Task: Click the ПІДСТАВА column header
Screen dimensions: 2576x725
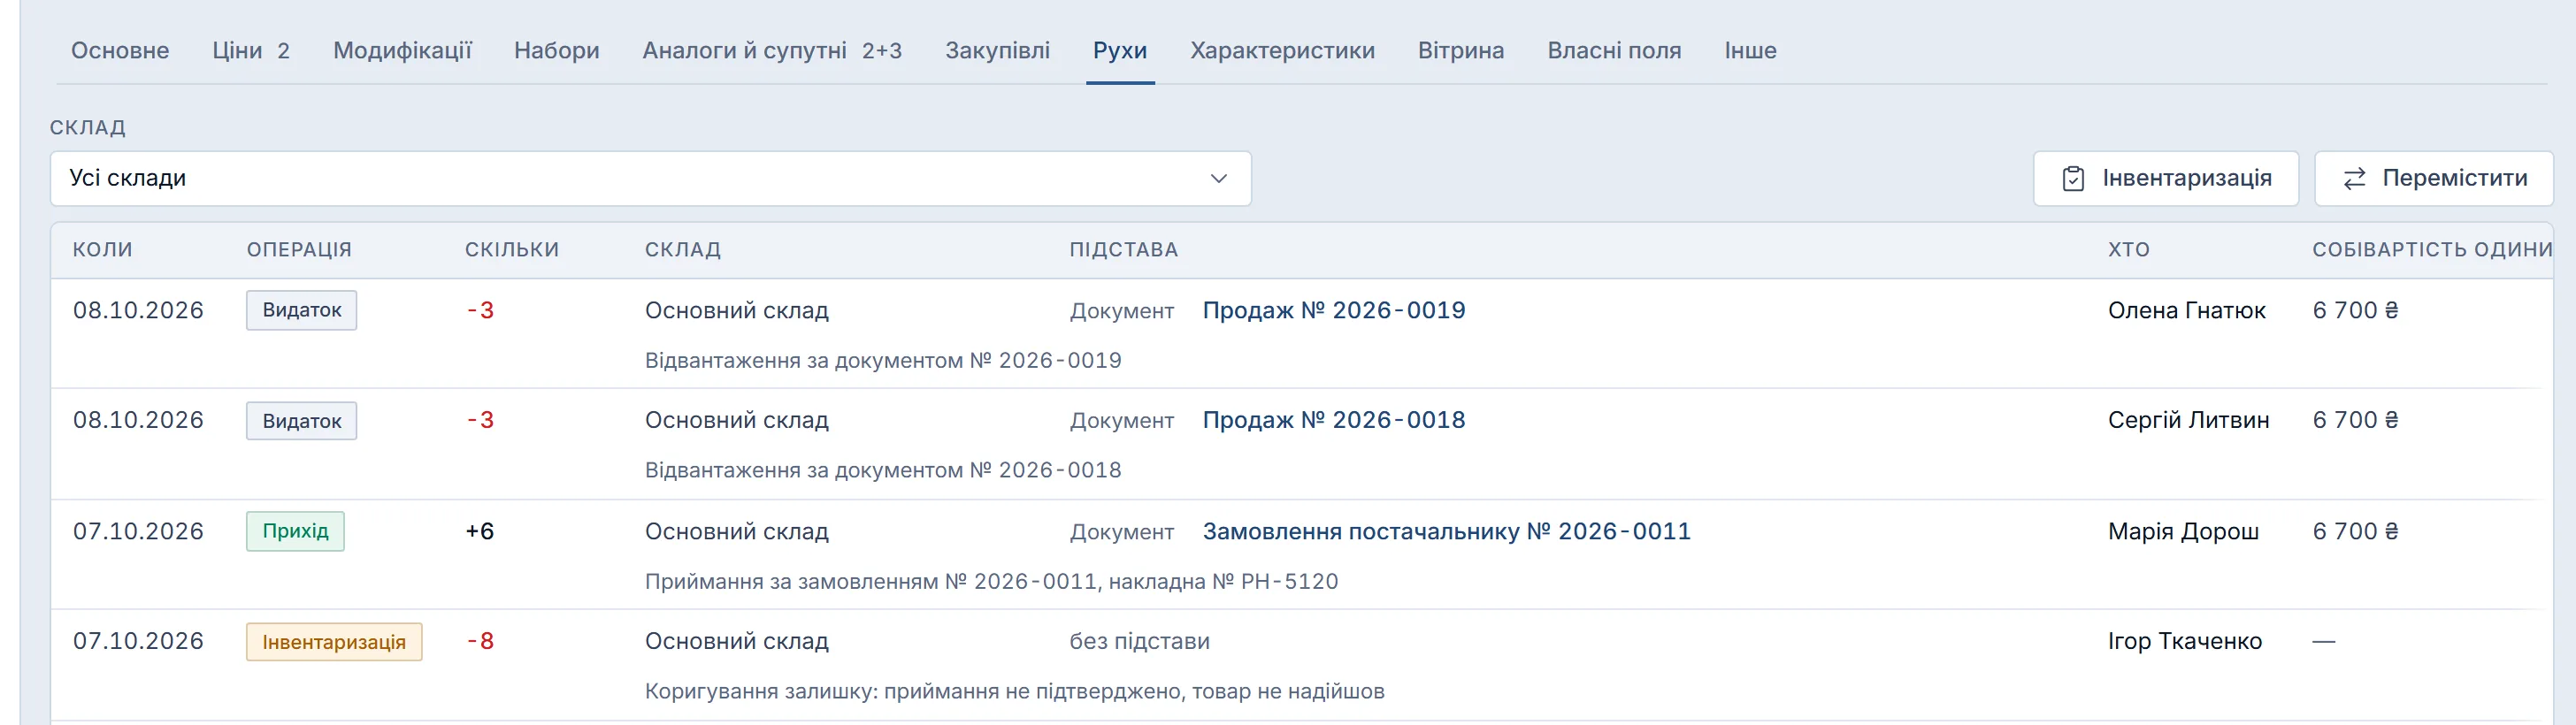Action: point(1124,250)
